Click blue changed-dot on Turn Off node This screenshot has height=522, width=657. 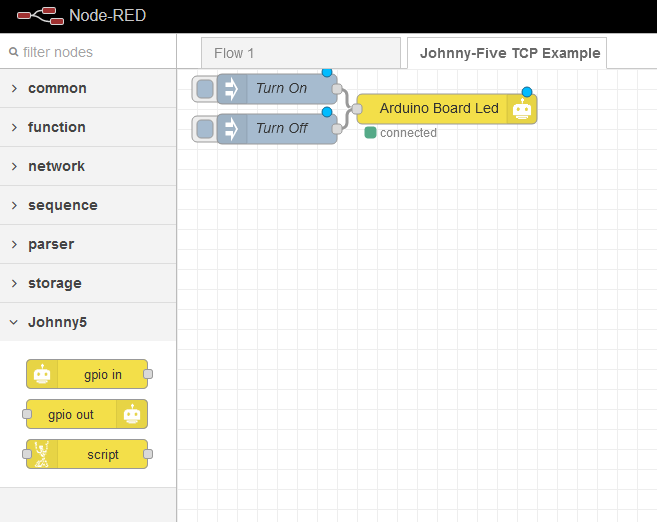327,112
